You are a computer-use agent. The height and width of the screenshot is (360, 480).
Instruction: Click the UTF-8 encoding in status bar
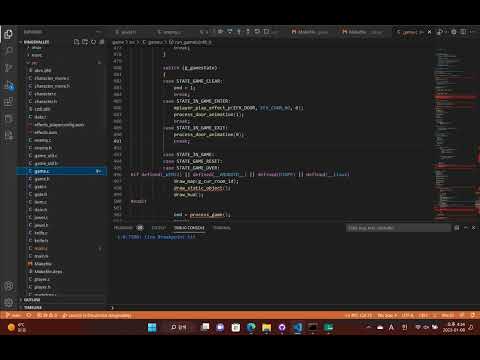[x=407, y=315]
